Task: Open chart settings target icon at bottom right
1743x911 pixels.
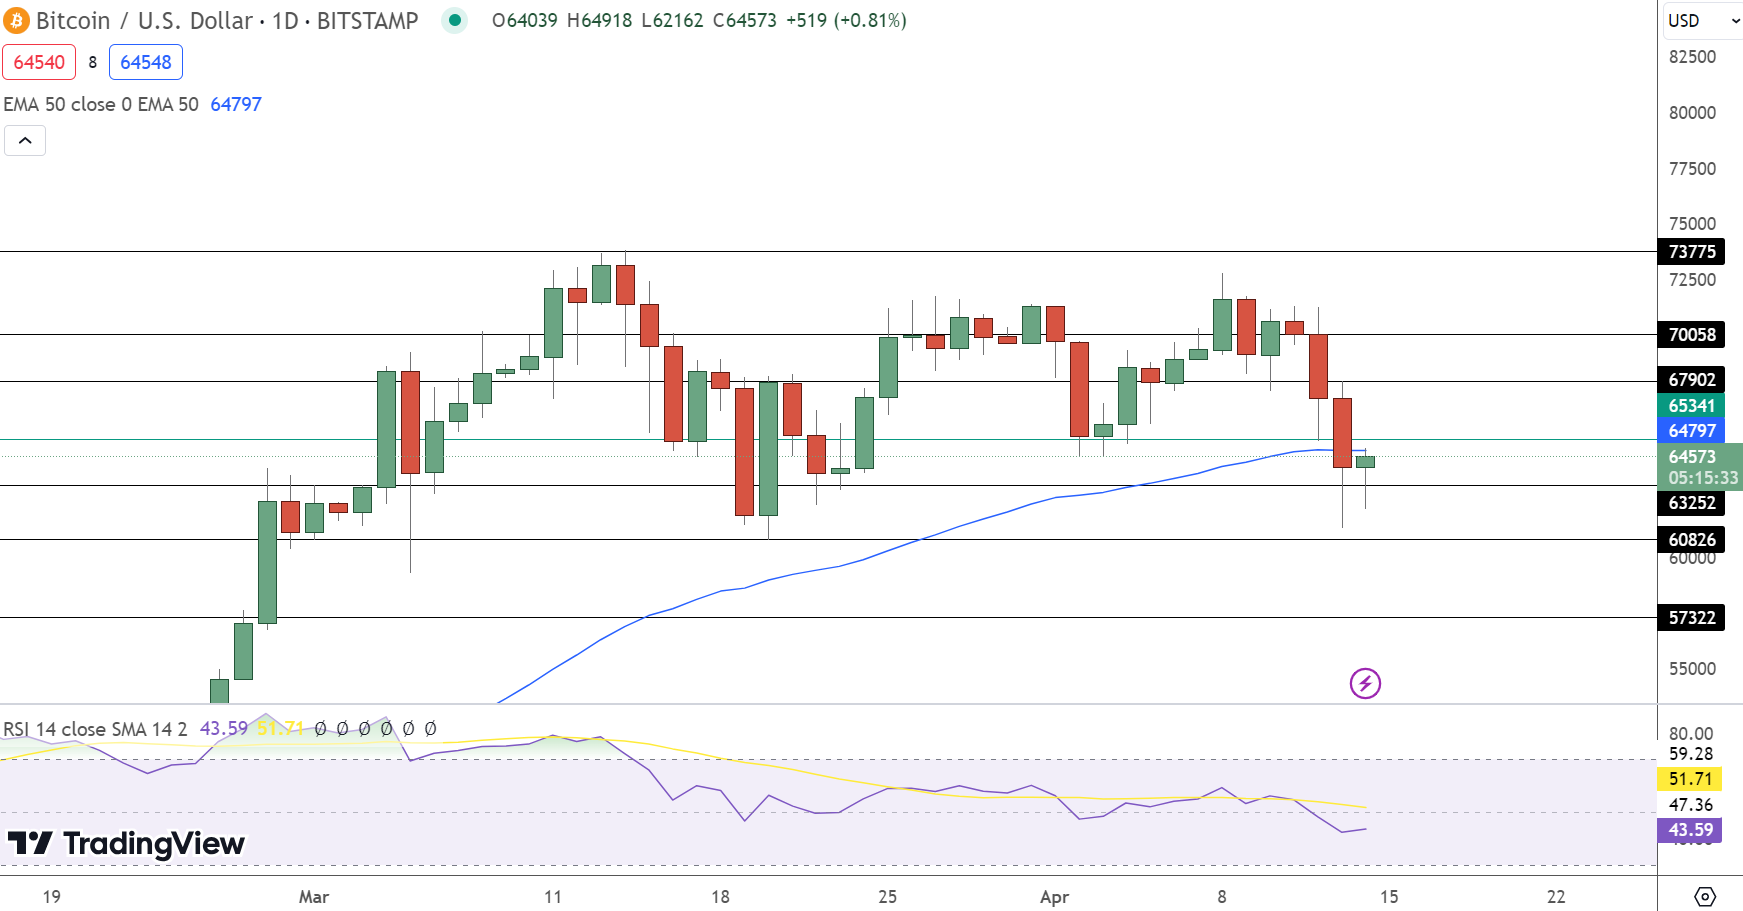Action: point(1705,896)
